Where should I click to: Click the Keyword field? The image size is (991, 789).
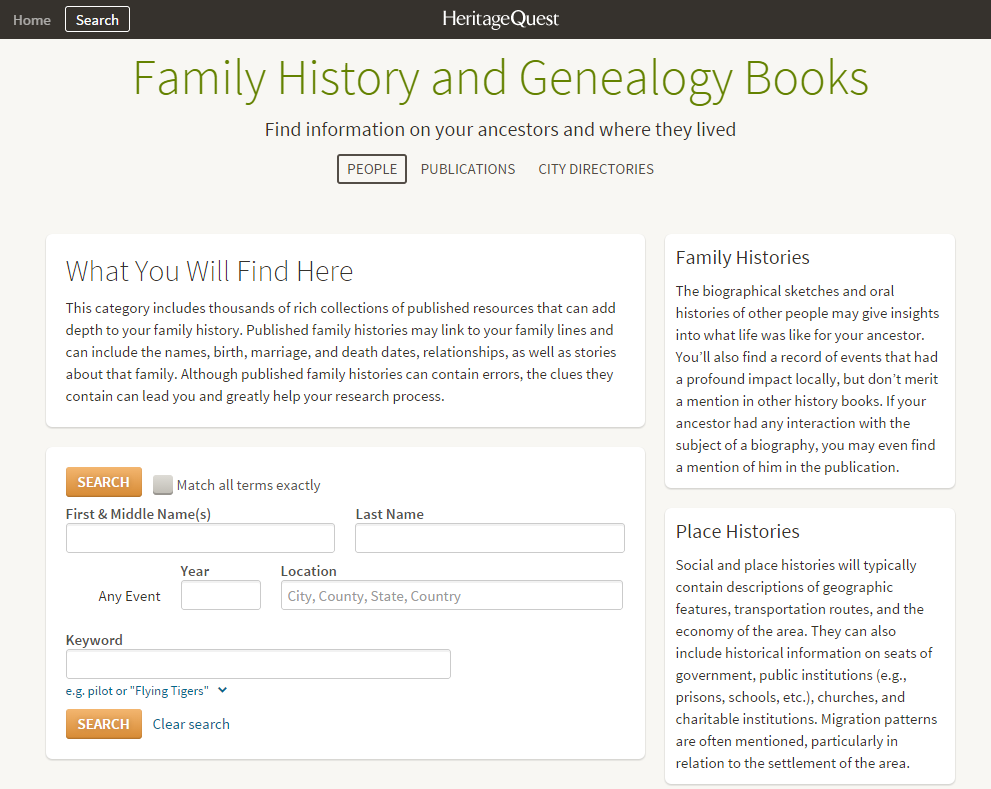click(257, 663)
